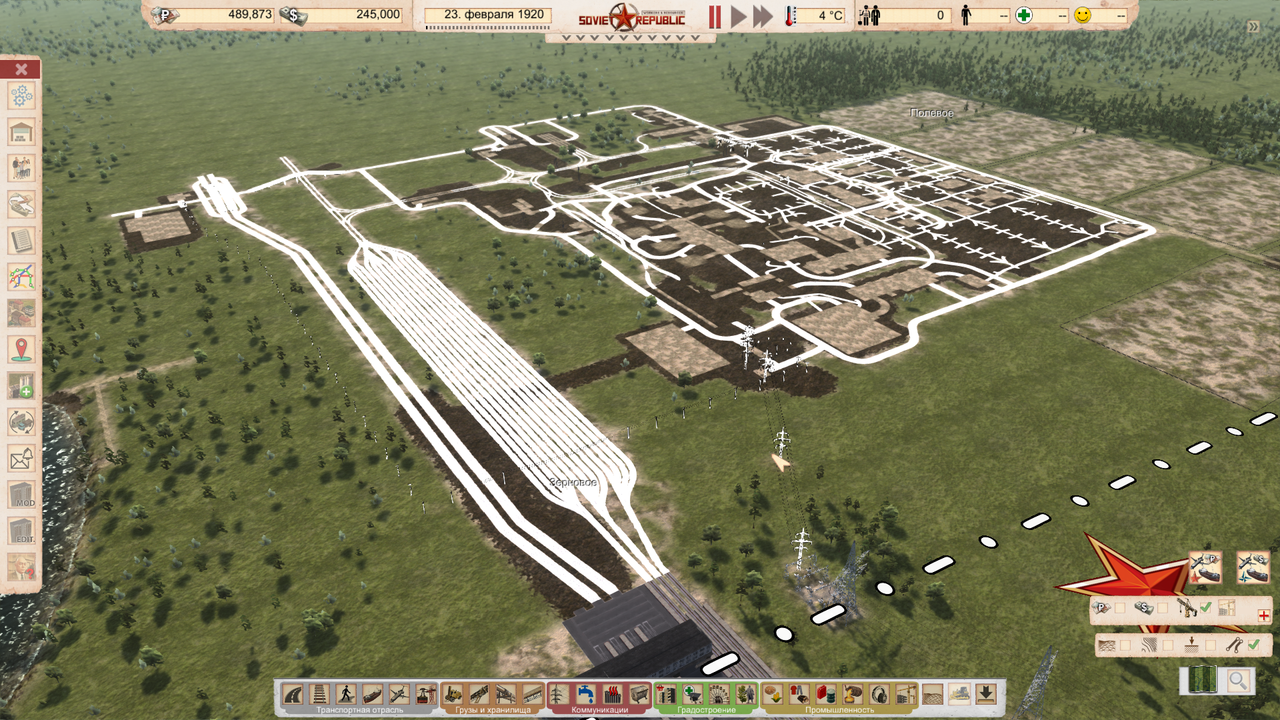The image size is (1280, 720).
Task: Open the colored transit lines map icon
Action: [21, 277]
